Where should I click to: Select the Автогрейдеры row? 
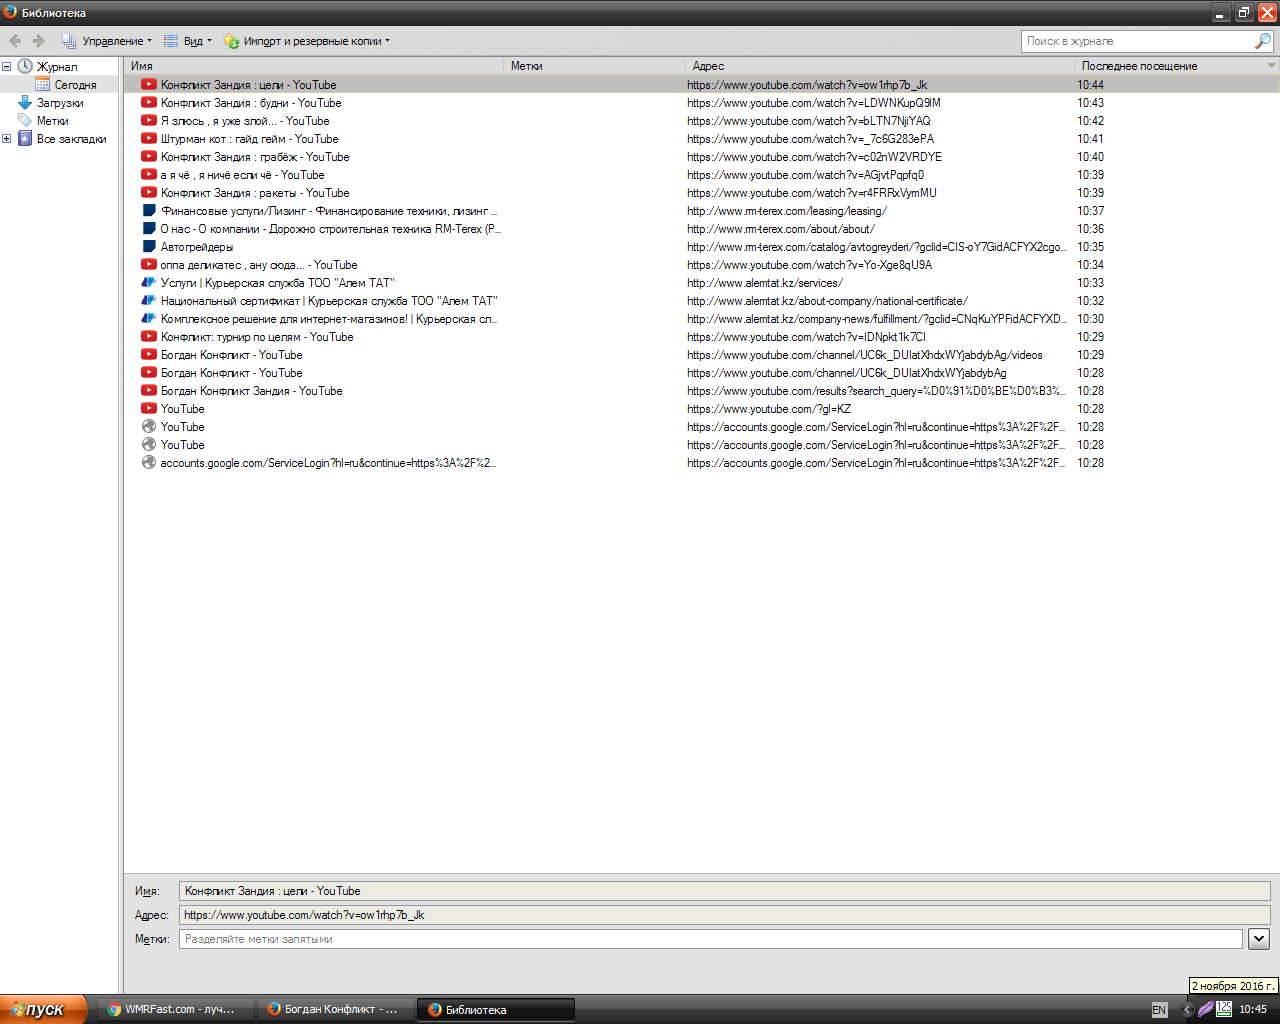(x=702, y=247)
